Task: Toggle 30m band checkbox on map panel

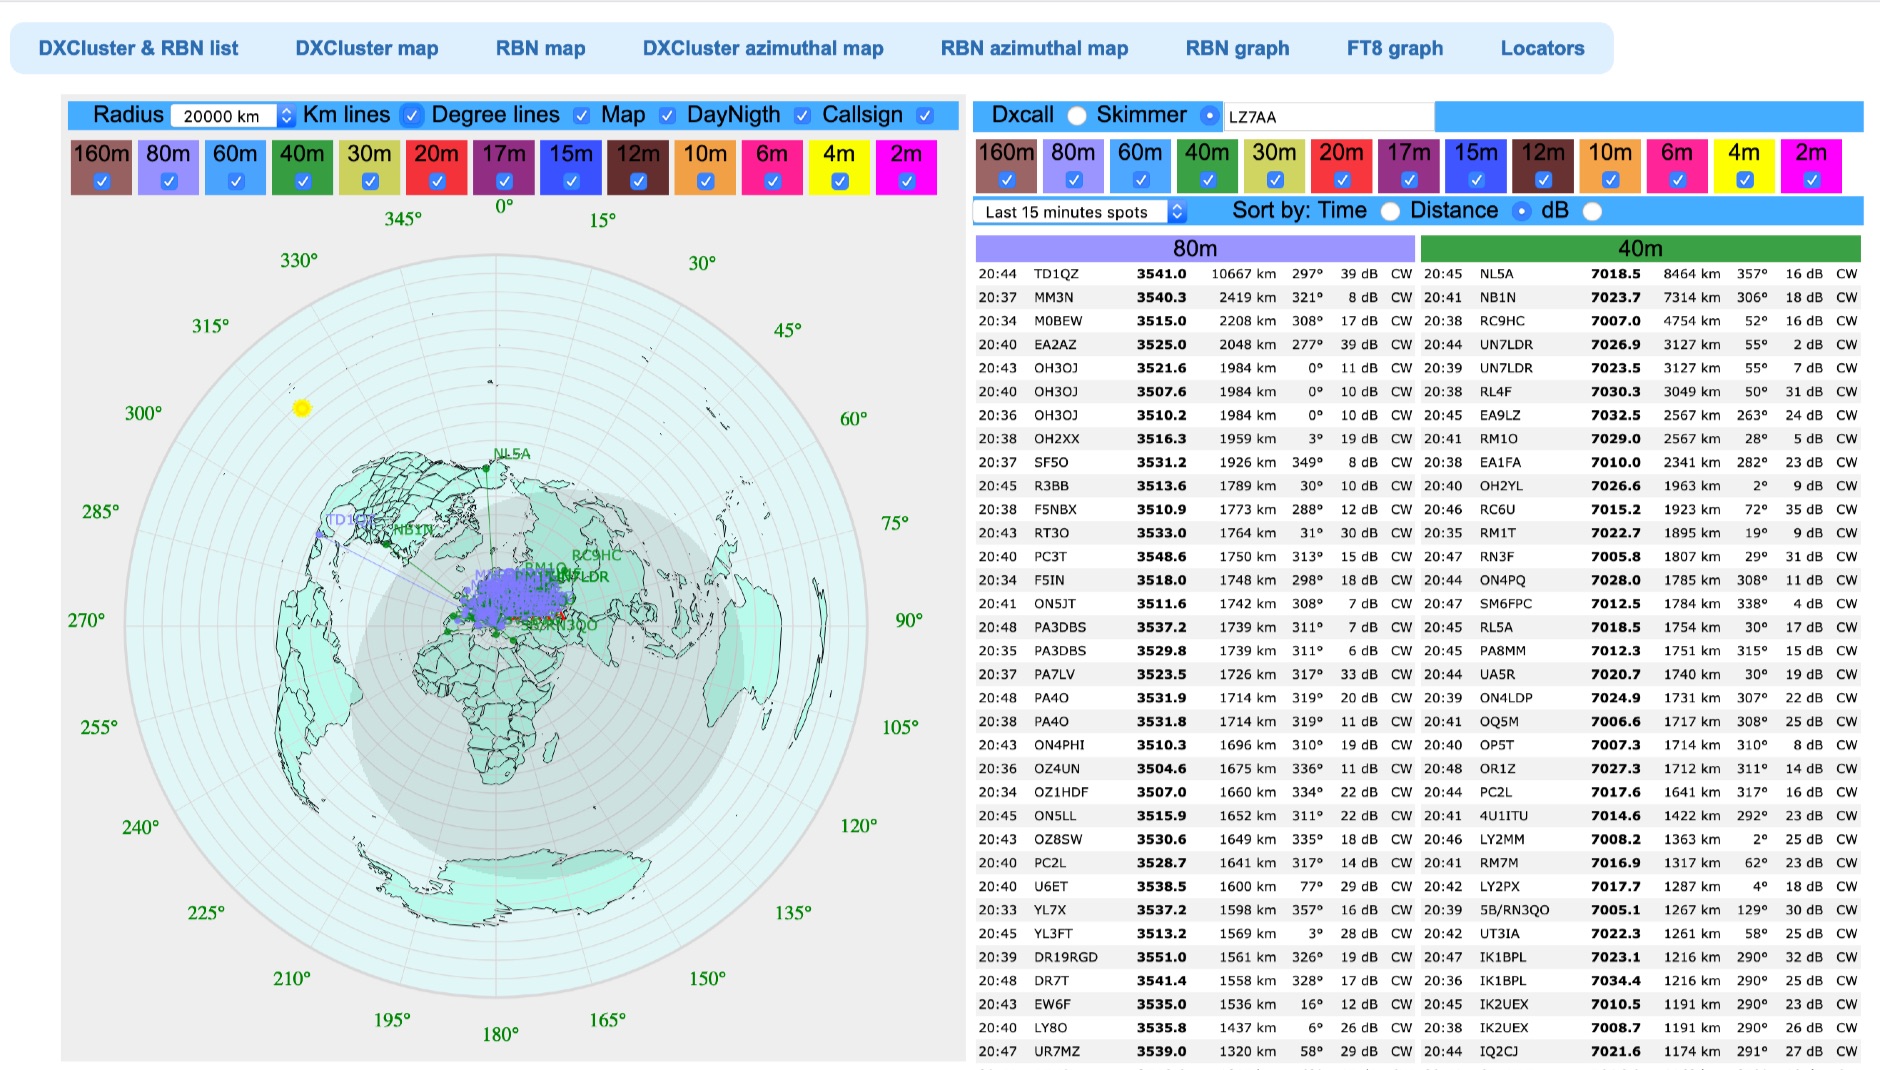Action: click(369, 181)
